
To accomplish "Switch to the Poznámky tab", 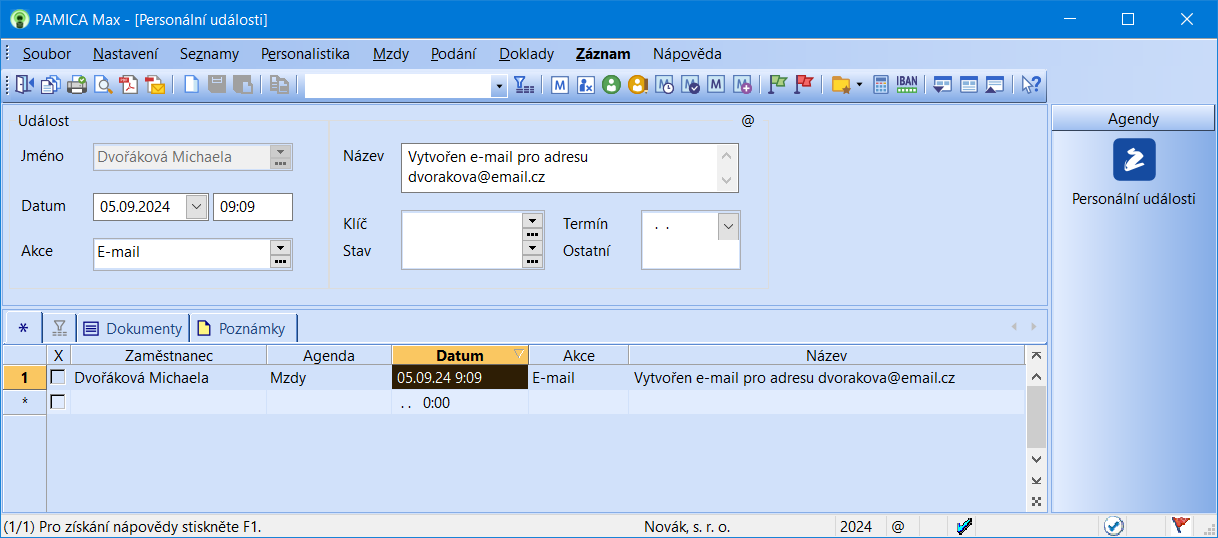I will coord(241,328).
